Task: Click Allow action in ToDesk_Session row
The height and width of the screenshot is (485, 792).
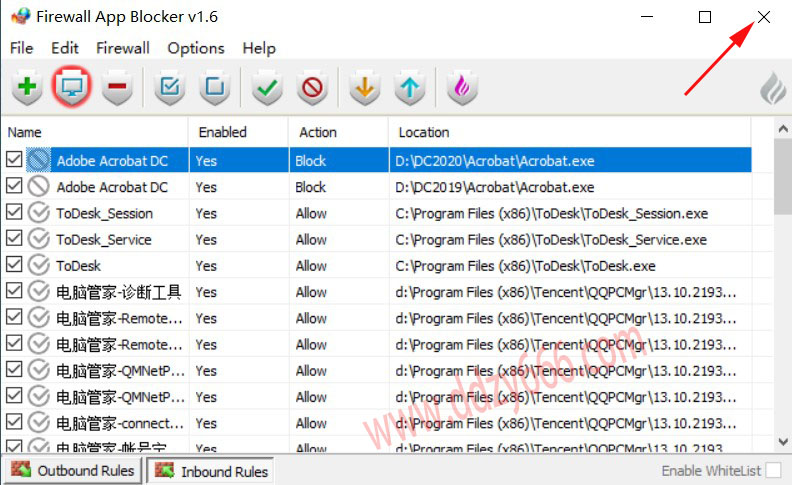Action: coord(311,213)
